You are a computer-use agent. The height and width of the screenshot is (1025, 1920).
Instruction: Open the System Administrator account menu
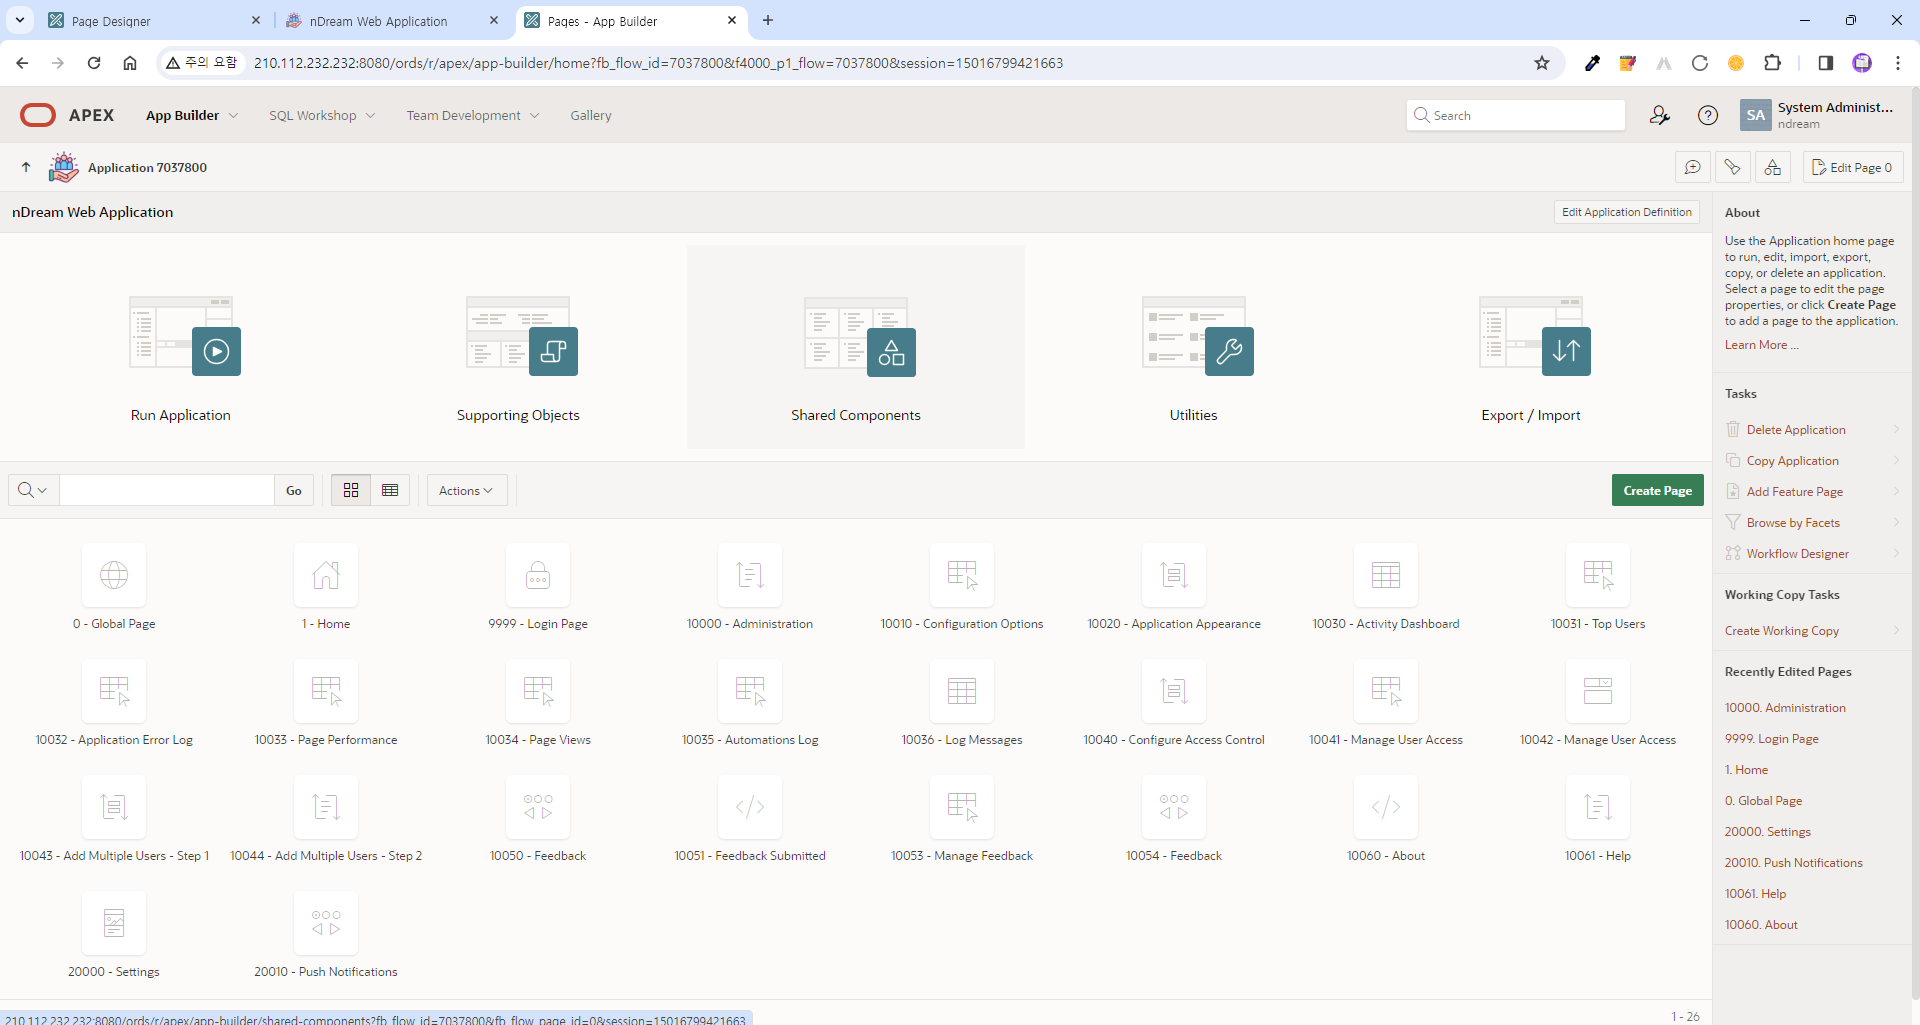(1817, 115)
